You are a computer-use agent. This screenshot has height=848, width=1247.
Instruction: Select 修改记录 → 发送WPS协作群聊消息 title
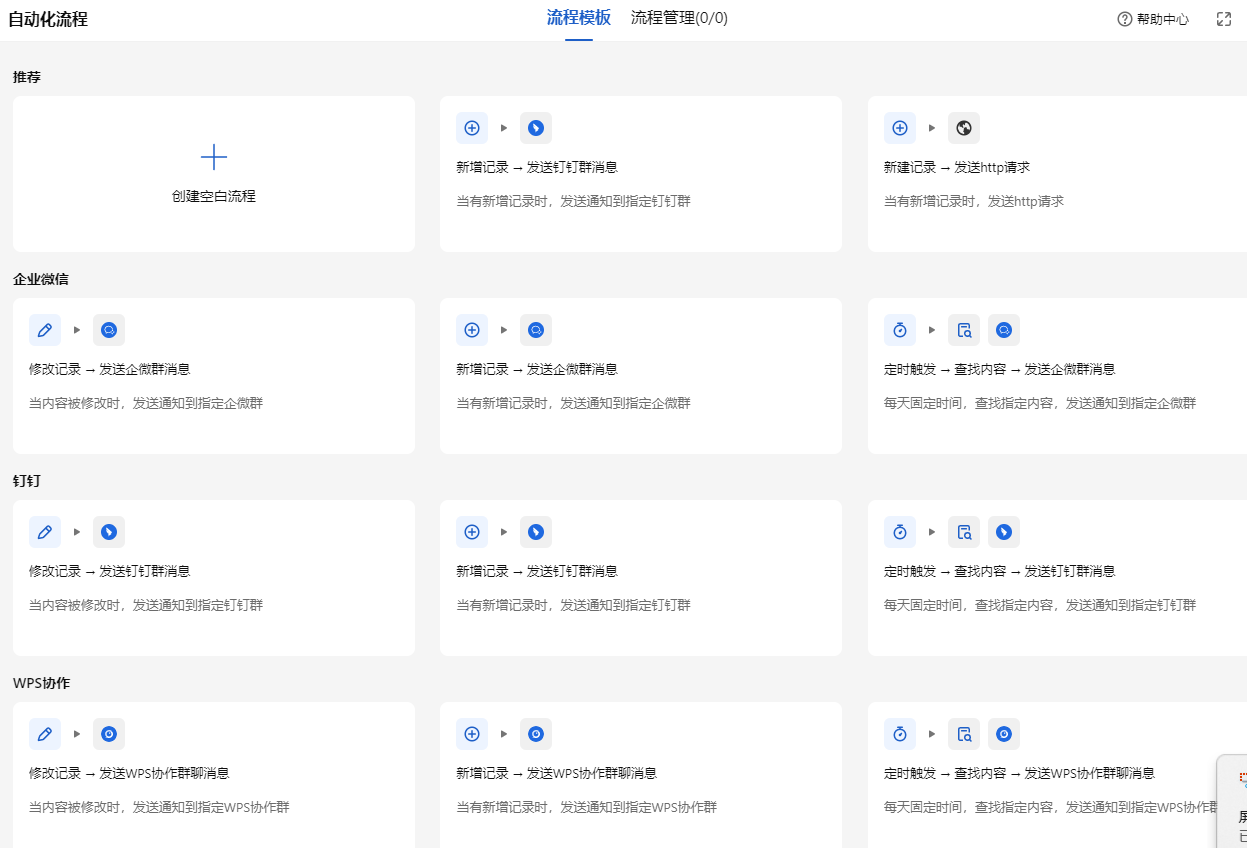click(129, 773)
